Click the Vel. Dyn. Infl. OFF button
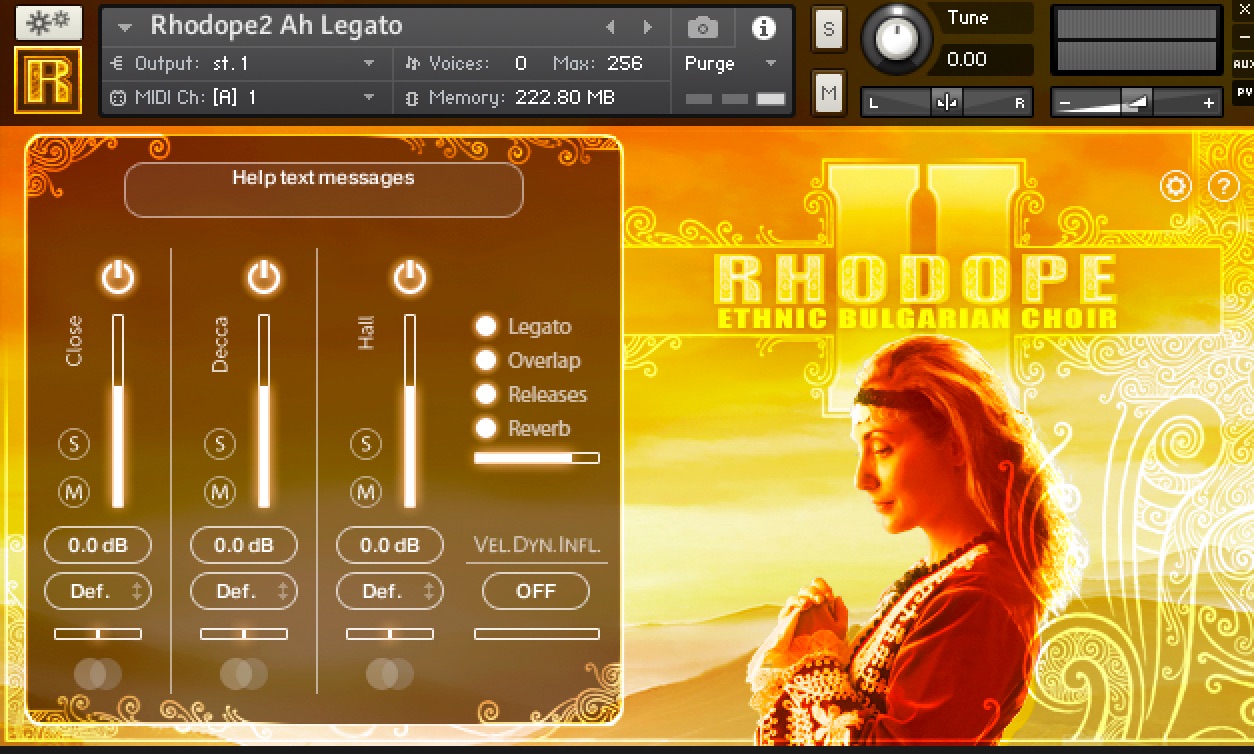This screenshot has width=1254, height=754. (535, 591)
